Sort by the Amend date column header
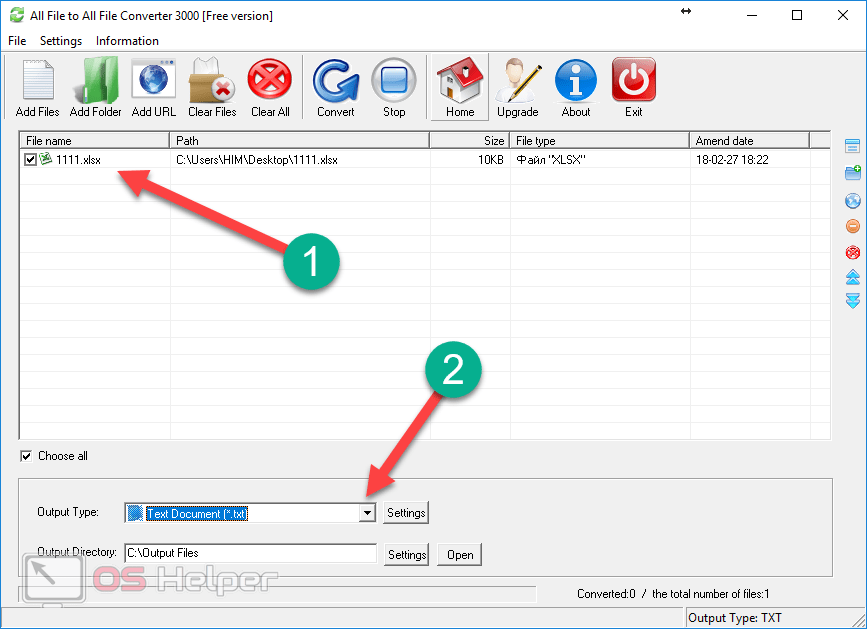 click(x=749, y=140)
